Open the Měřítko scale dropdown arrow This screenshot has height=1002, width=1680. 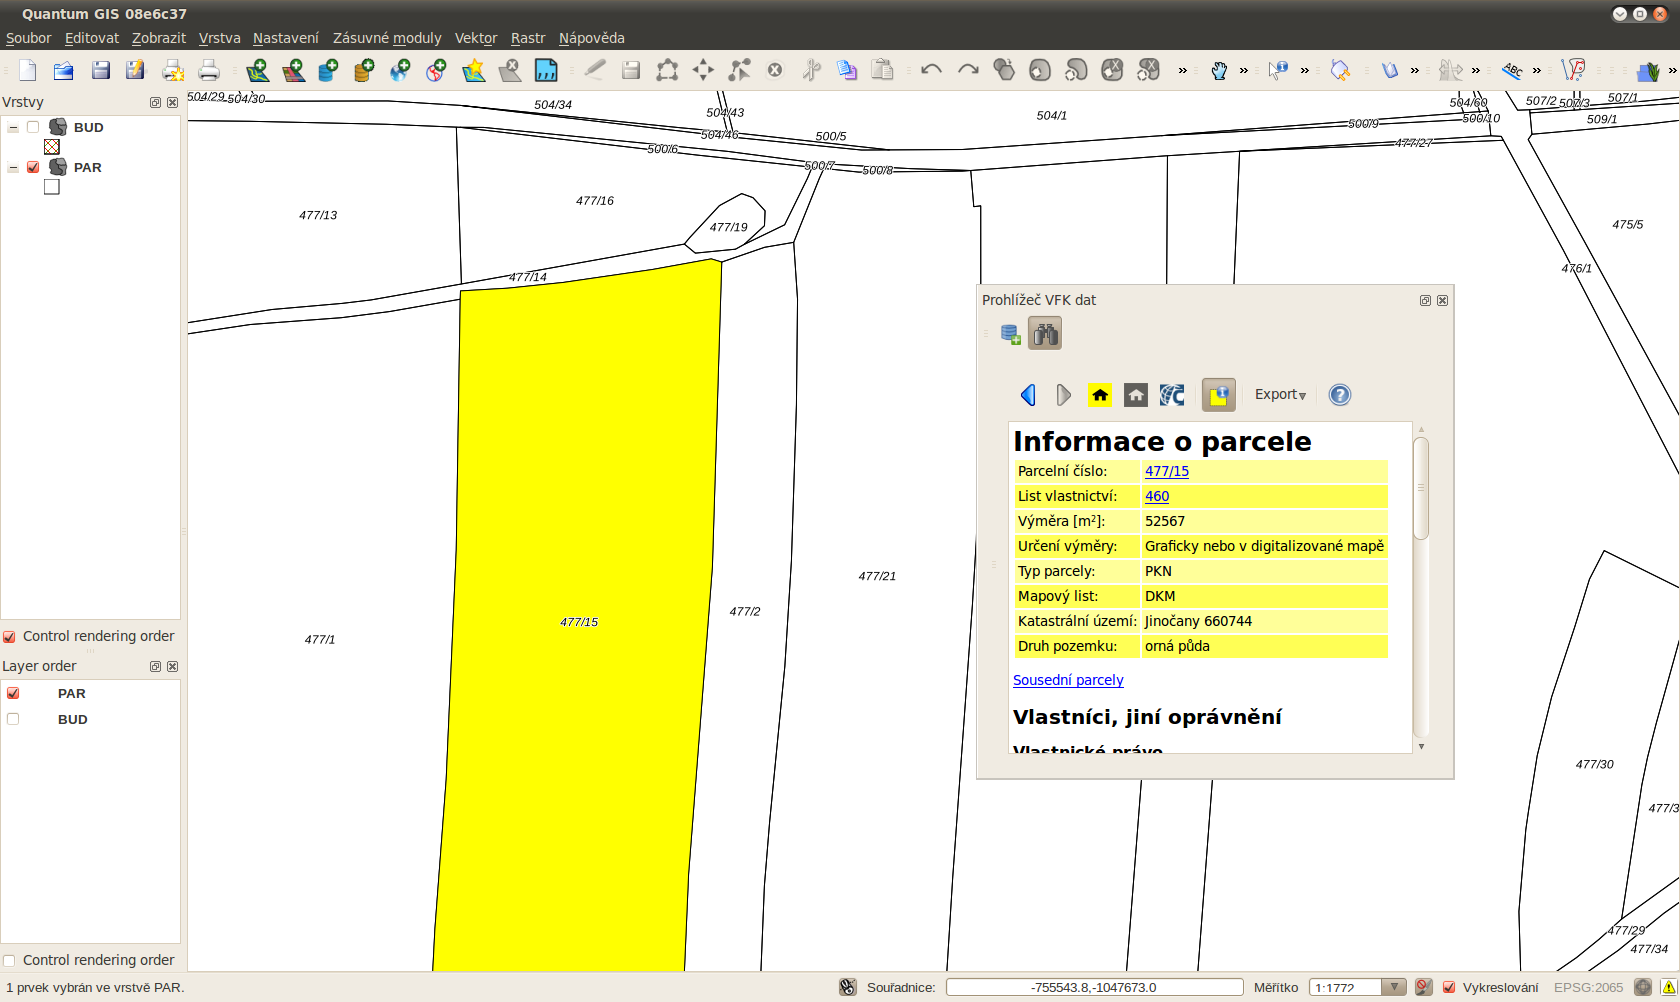[1394, 987]
